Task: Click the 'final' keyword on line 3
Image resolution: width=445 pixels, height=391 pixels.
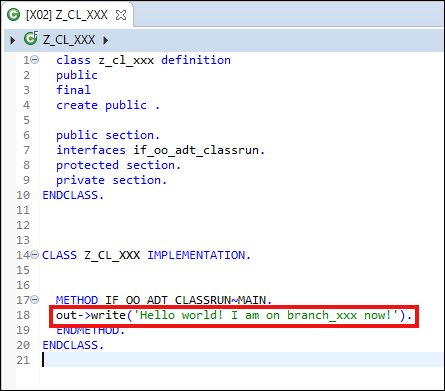Action: click(x=73, y=90)
